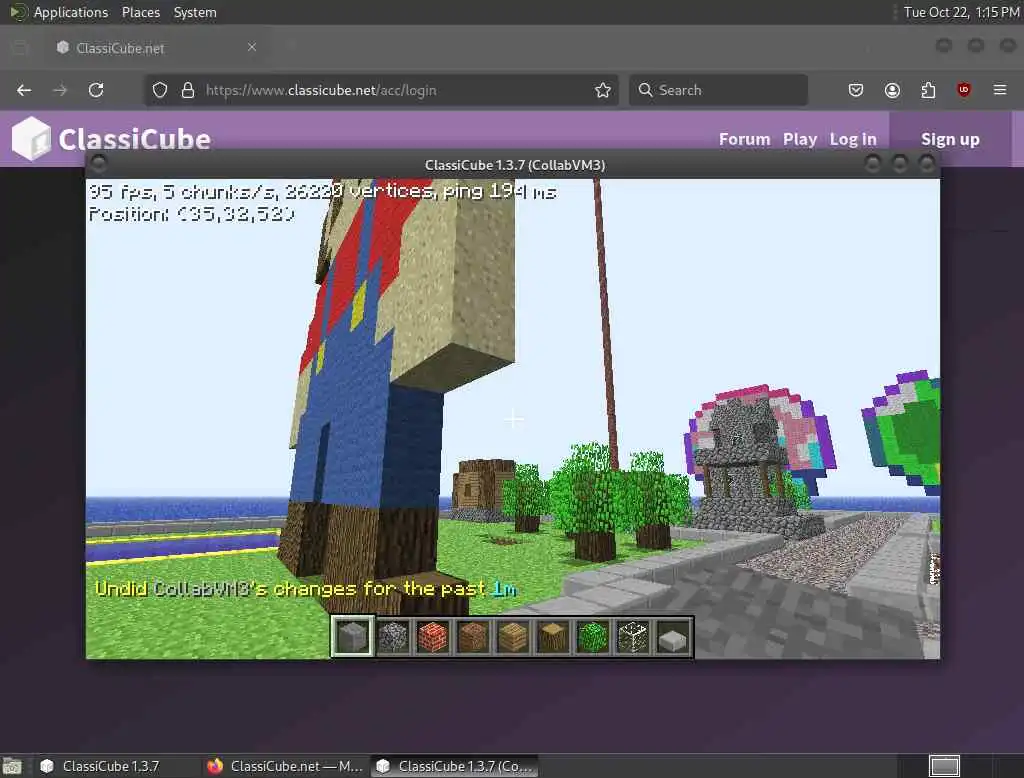Select the green leaves block in hotbar
The width and height of the screenshot is (1024, 778).
pyautogui.click(x=593, y=636)
